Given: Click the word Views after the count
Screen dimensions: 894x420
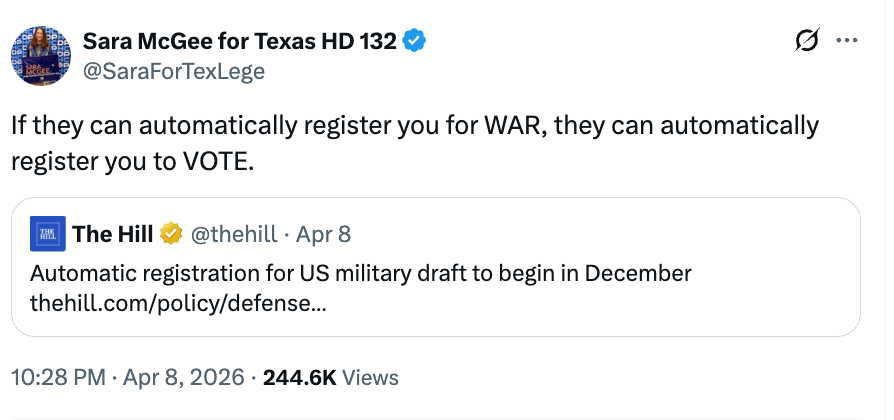Looking at the screenshot, I should (370, 378).
